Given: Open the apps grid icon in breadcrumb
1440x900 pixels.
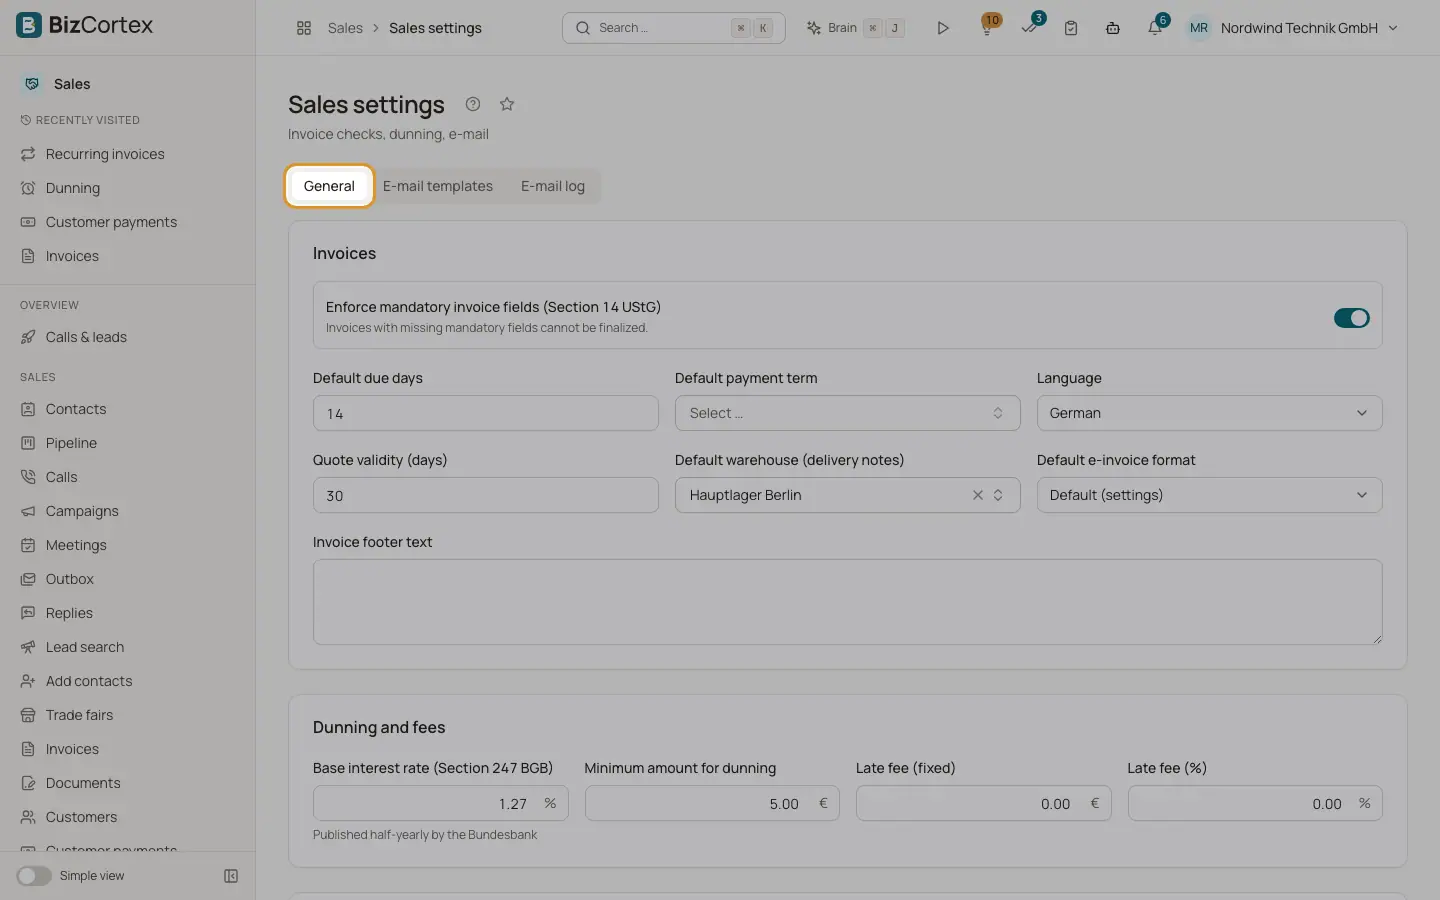Looking at the screenshot, I should click(x=304, y=28).
